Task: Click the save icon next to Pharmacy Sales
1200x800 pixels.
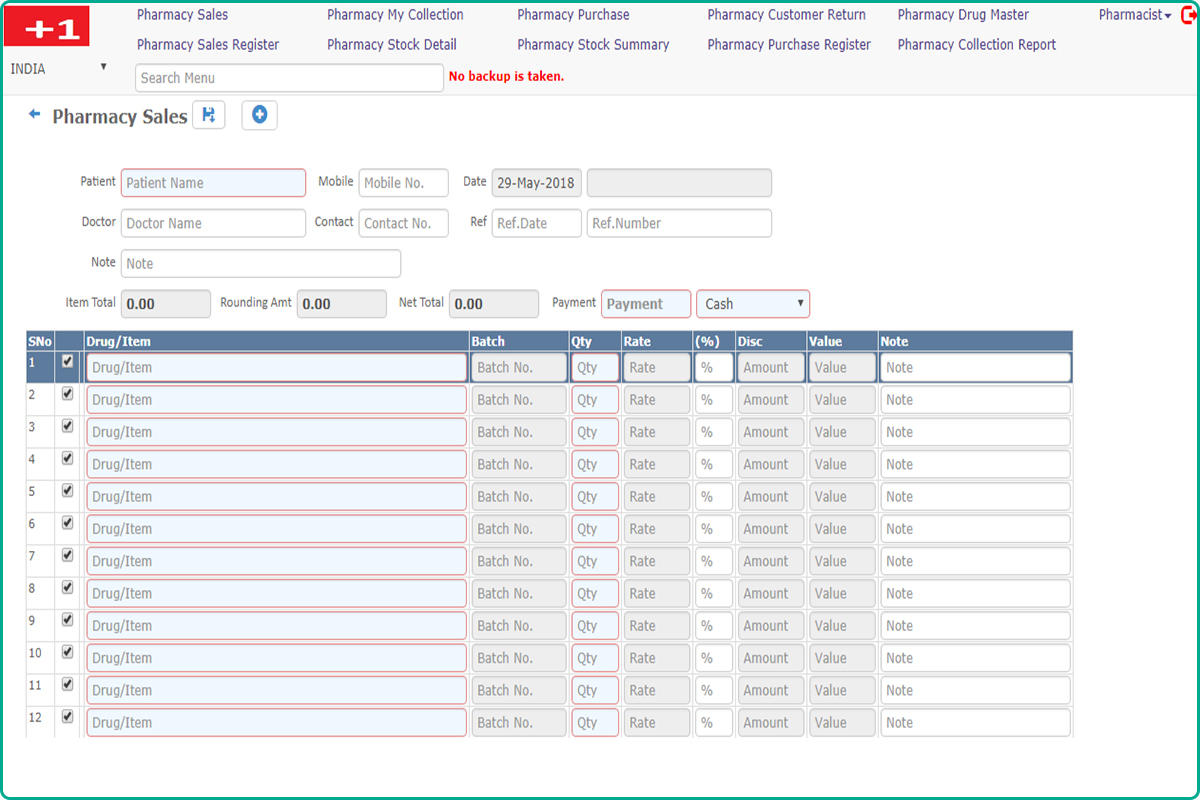Action: 209,116
